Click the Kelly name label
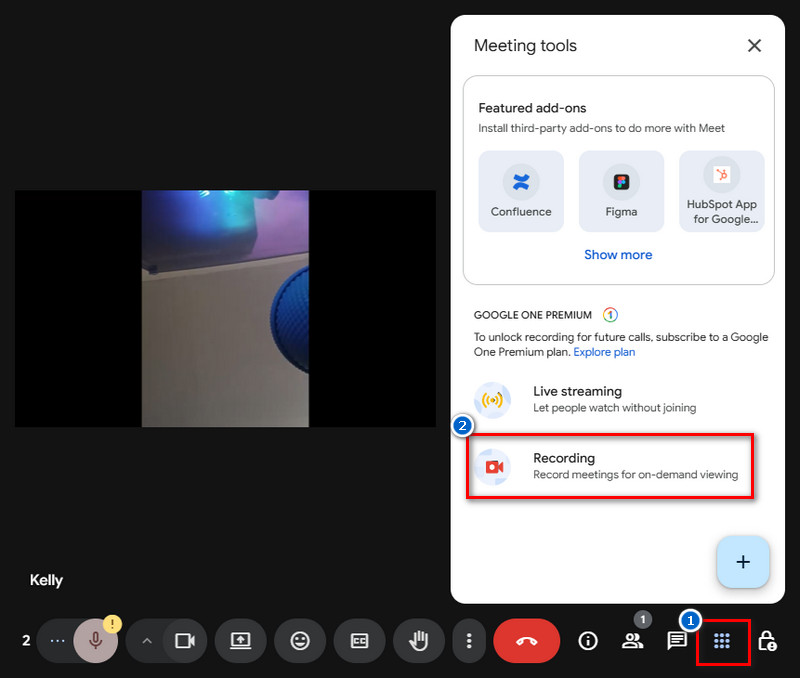This screenshot has width=800, height=678. 46,580
